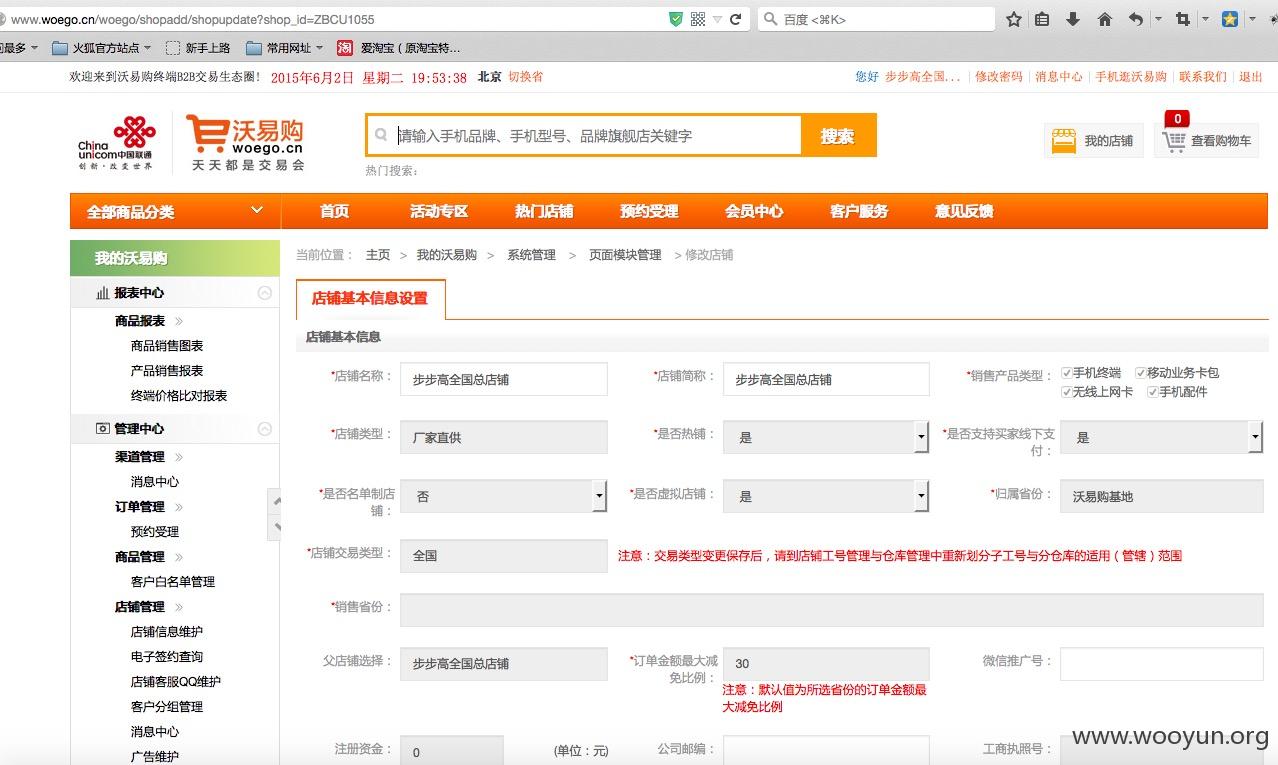Open the 是否虚拟店铺 dropdown

[x=826, y=496]
